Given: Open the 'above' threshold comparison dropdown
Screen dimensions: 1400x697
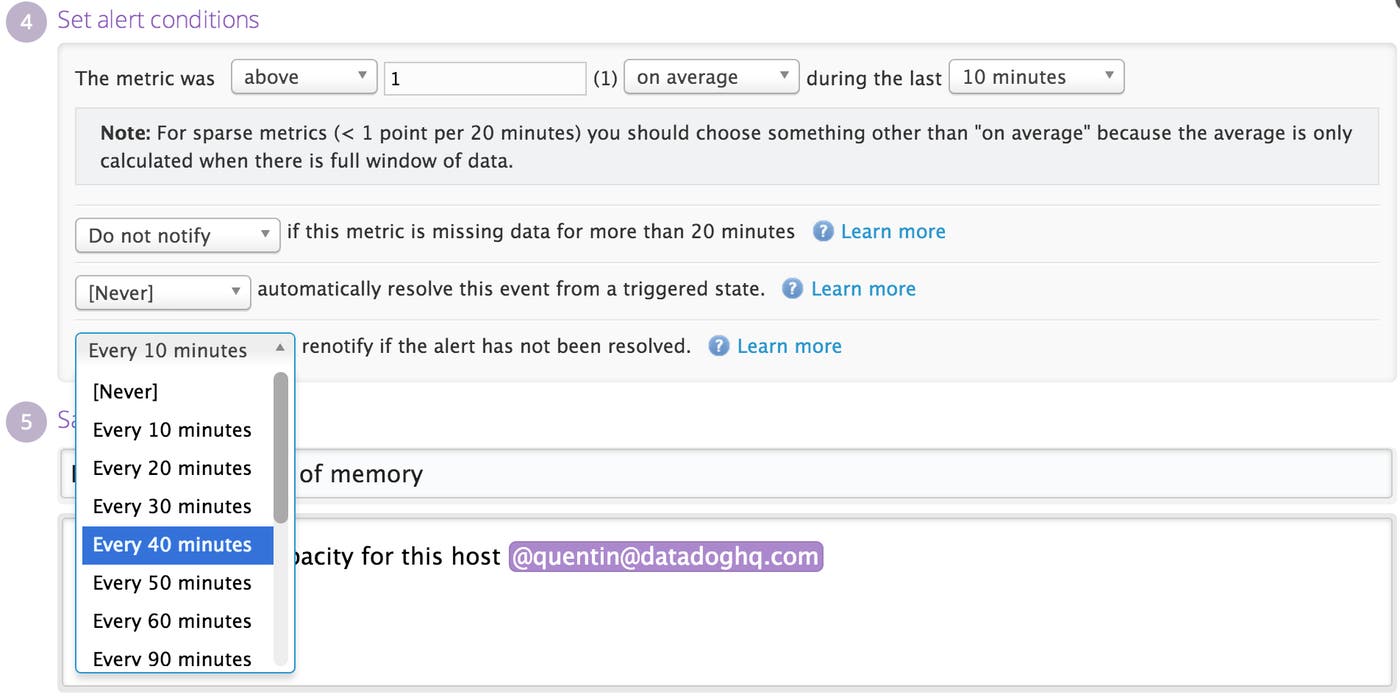Looking at the screenshot, I should (303, 77).
